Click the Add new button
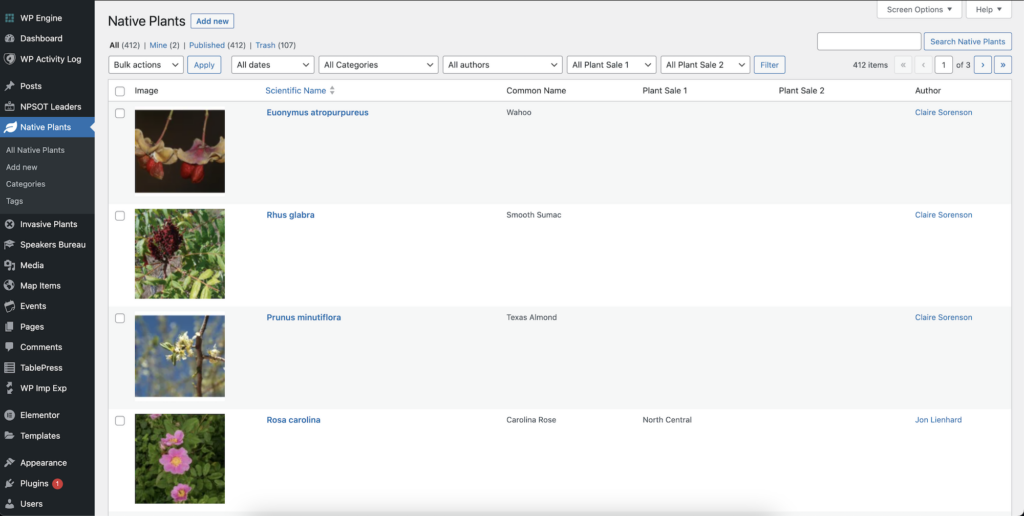The image size is (1024, 516). click(x=212, y=21)
